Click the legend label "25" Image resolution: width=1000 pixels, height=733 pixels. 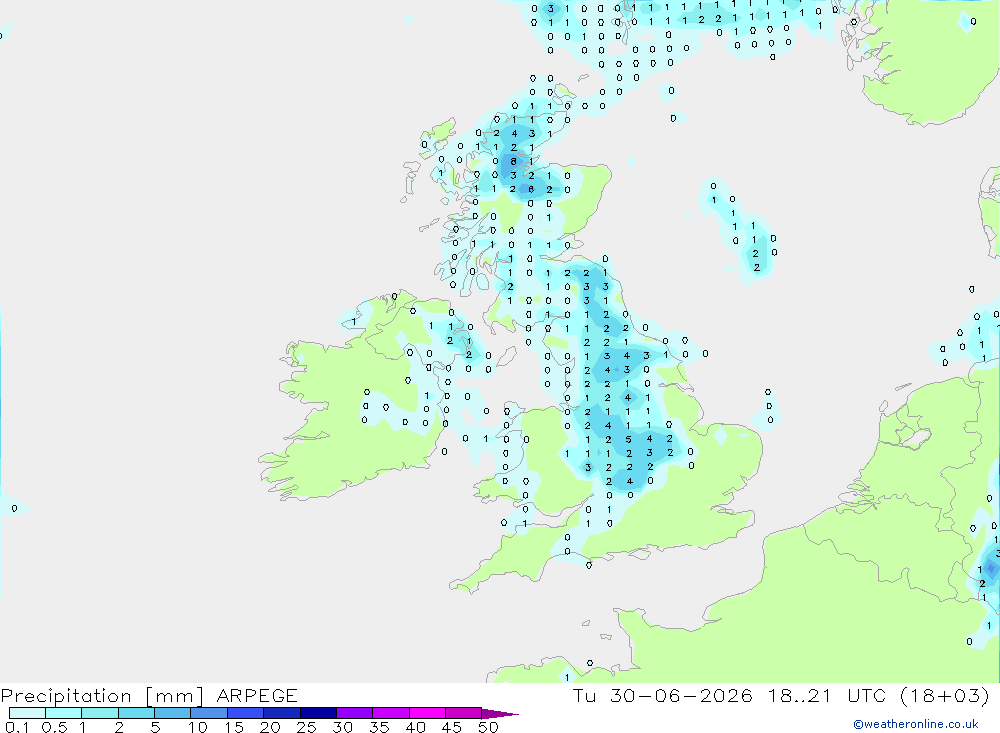click(x=306, y=727)
